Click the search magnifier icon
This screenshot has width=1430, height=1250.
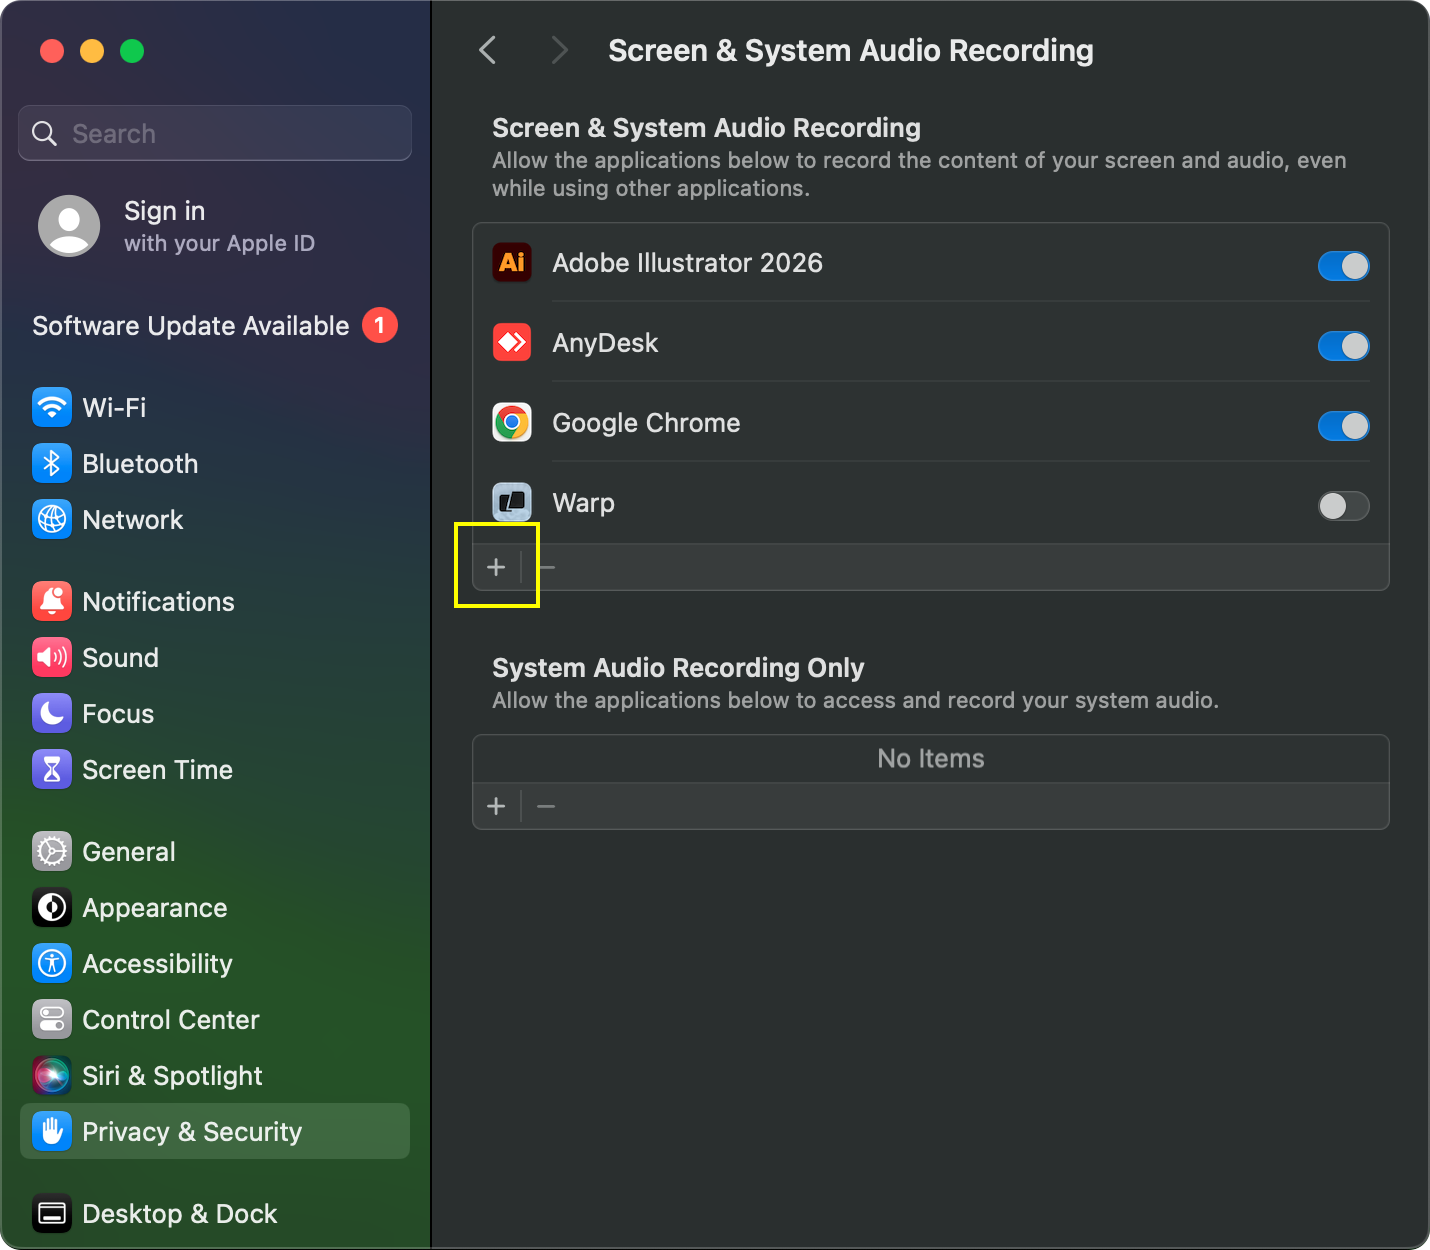(44, 133)
